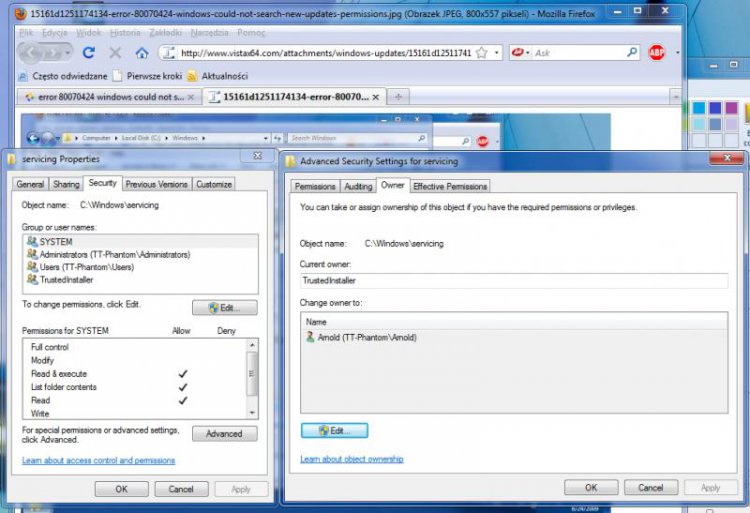This screenshot has width=750, height=513.
Task: Close the error 80070424 tab
Action: pyautogui.click(x=191, y=97)
